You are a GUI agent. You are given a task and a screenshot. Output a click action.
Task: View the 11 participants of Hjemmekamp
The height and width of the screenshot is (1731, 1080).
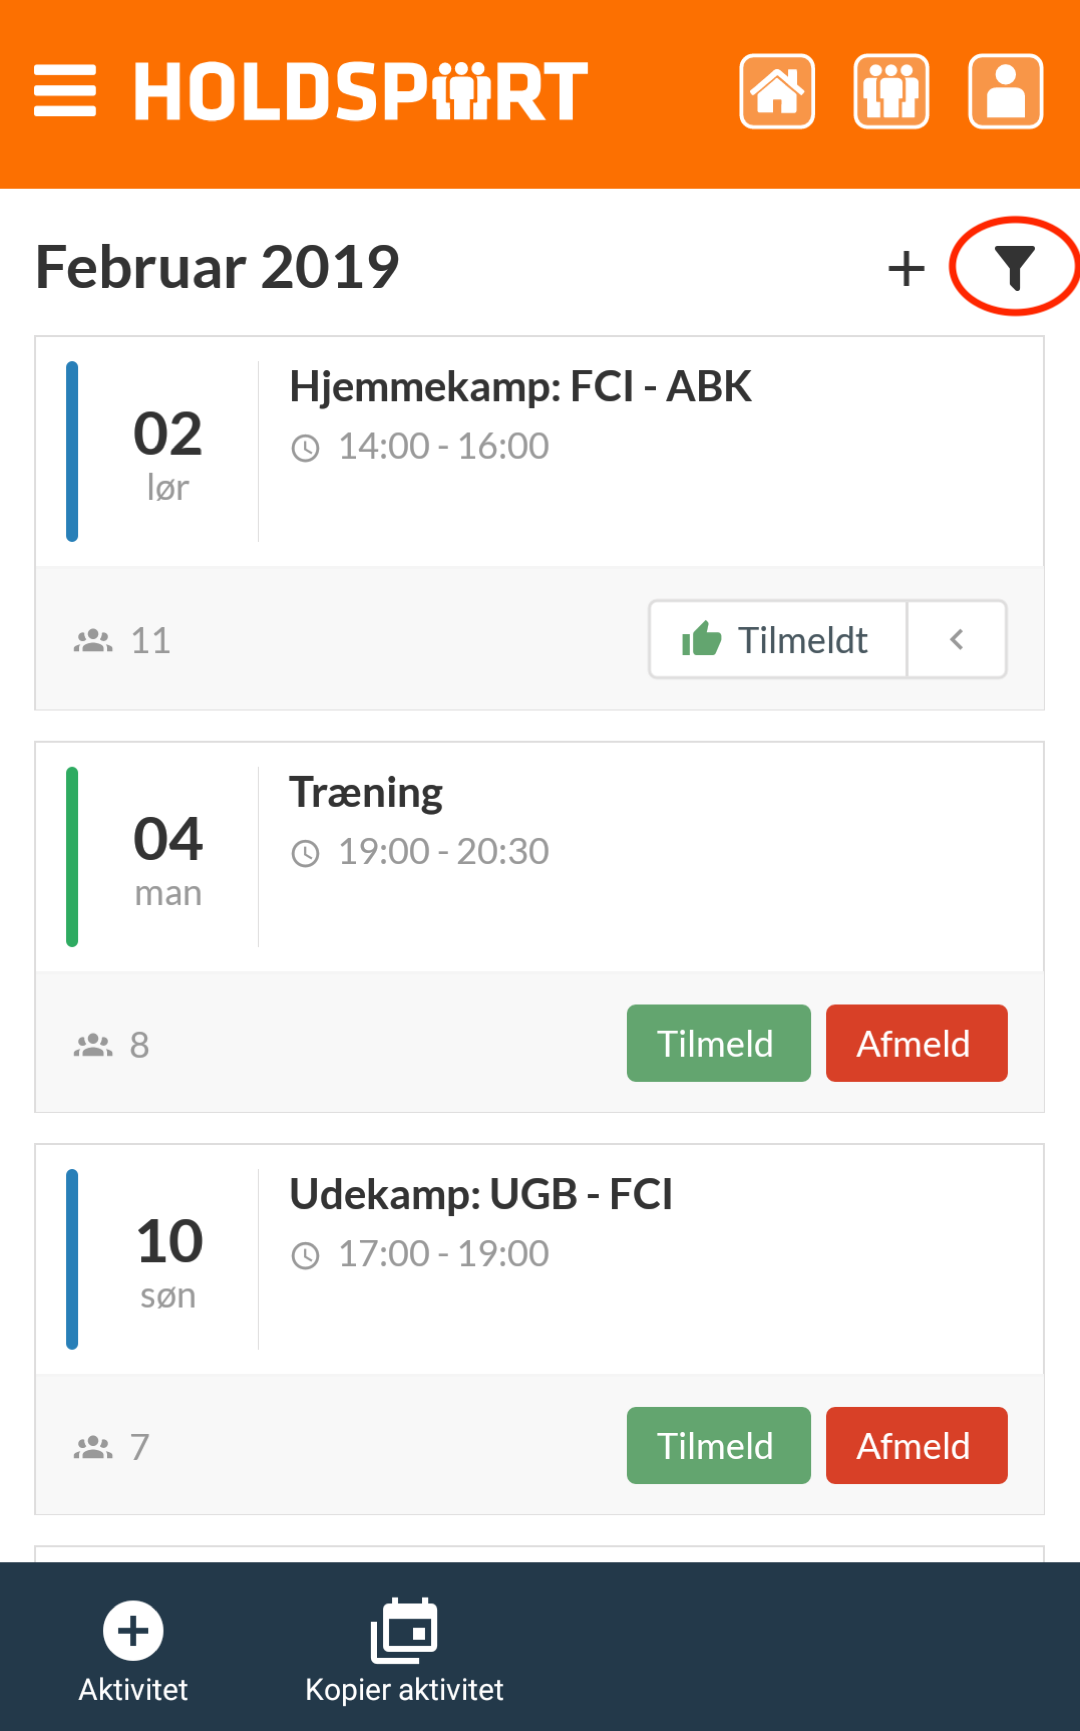pos(122,641)
